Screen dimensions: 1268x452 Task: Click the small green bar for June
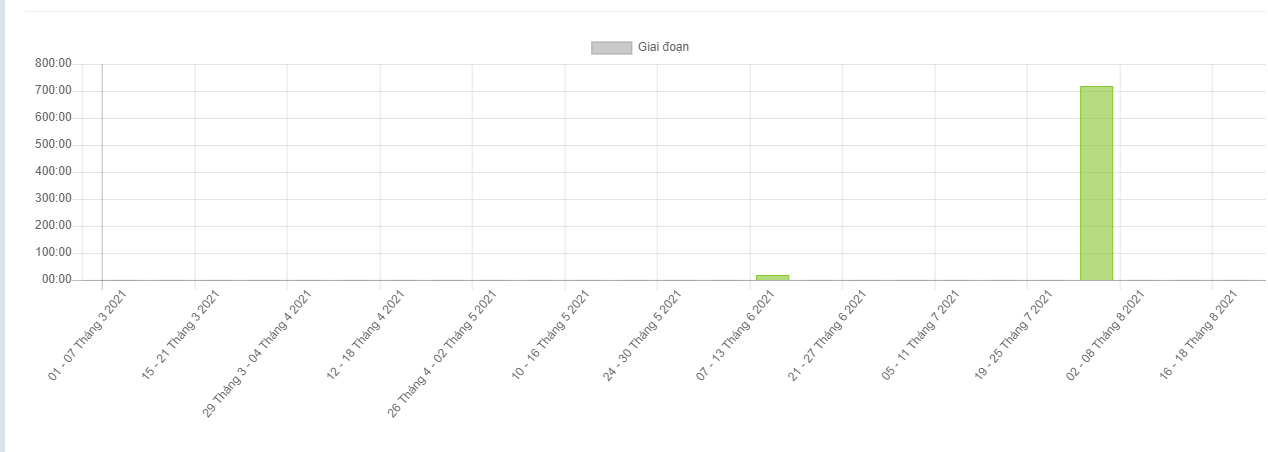(x=772, y=277)
